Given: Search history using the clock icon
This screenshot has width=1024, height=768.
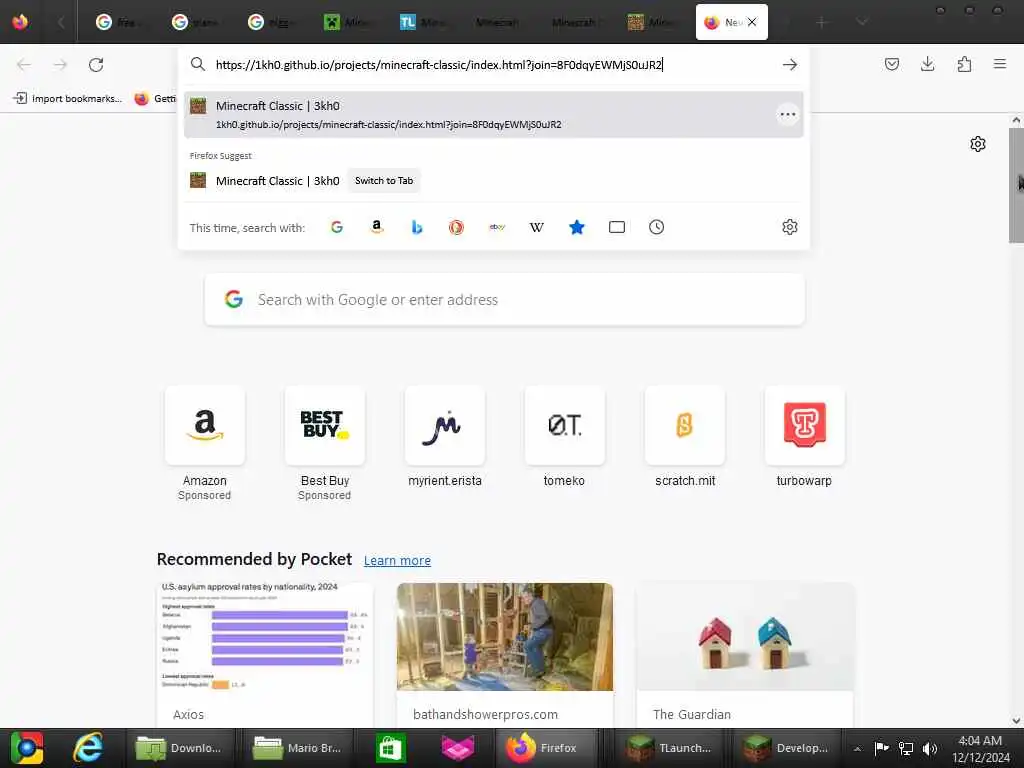Looking at the screenshot, I should 656,227.
